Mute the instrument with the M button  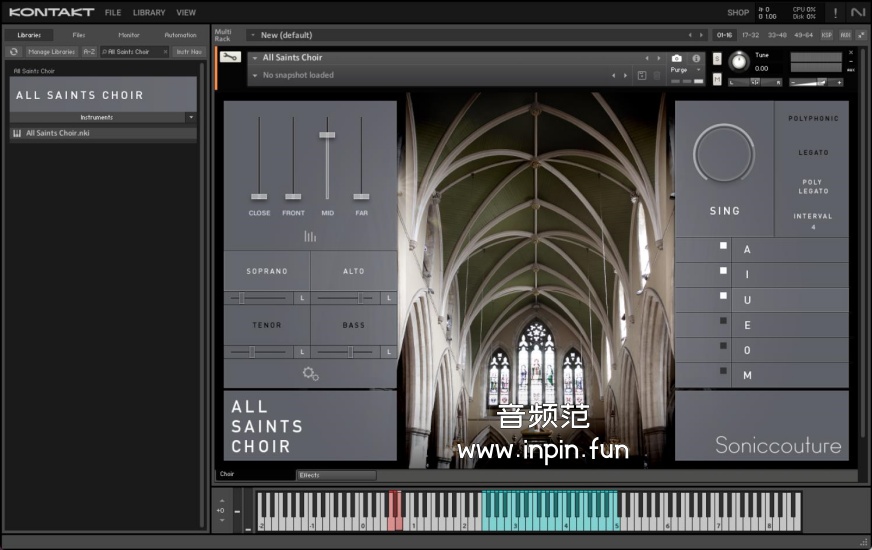(717, 78)
